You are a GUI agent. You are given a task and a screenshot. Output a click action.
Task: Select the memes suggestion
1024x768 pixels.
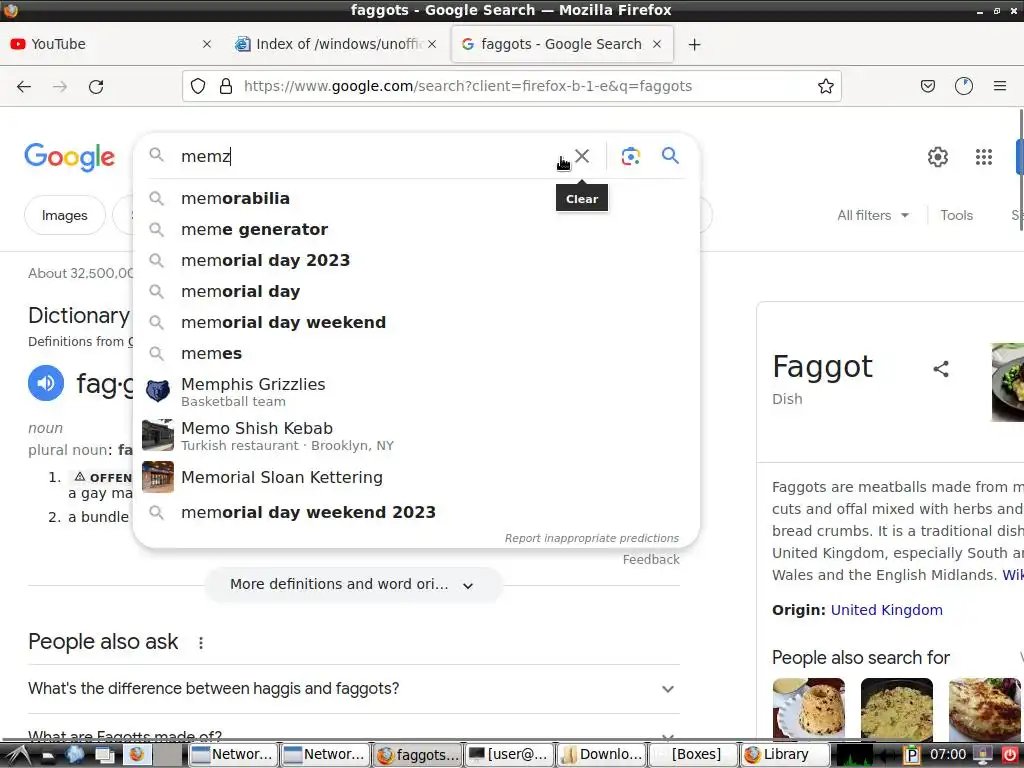pyautogui.click(x=416, y=353)
